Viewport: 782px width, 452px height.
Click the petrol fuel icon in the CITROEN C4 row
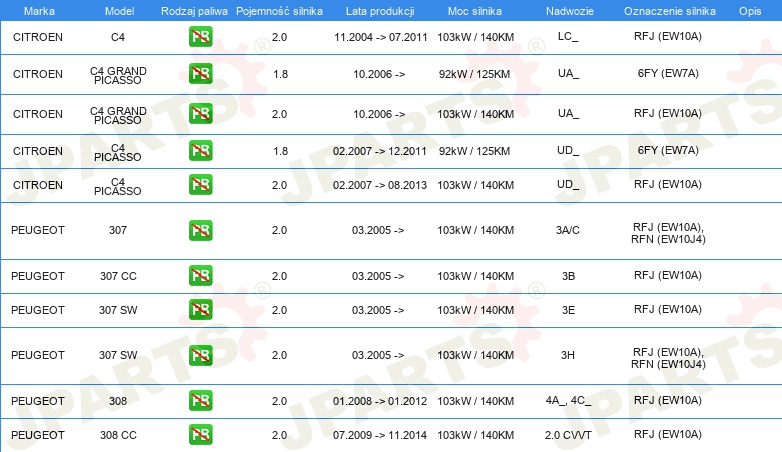(x=200, y=36)
